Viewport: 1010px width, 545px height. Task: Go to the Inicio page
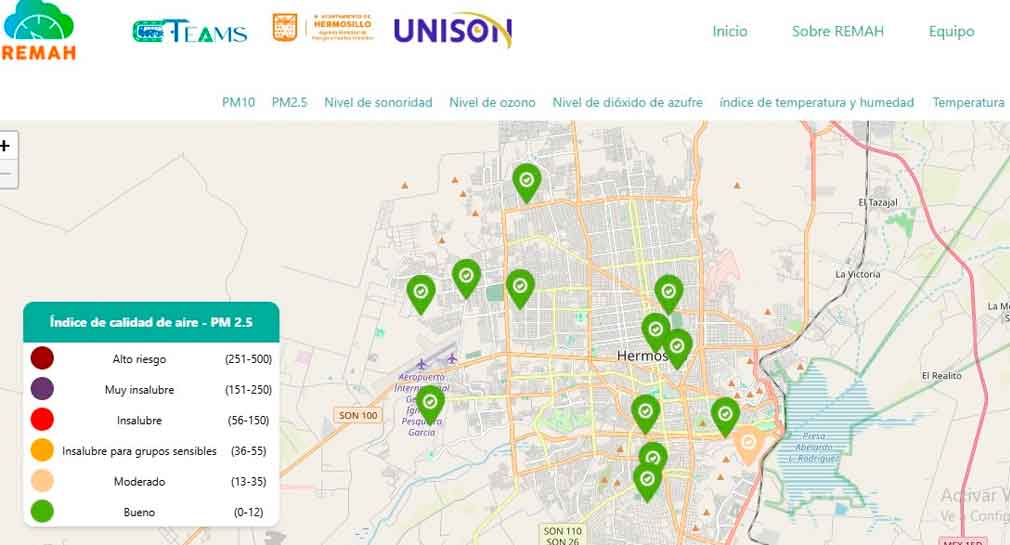point(729,31)
